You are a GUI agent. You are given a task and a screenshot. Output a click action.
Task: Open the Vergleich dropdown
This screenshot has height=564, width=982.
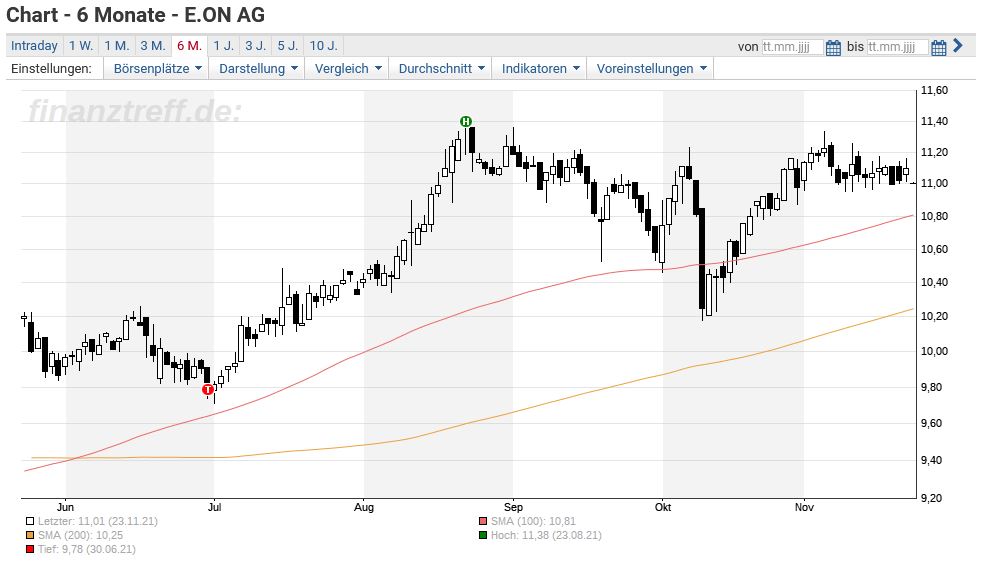(347, 68)
